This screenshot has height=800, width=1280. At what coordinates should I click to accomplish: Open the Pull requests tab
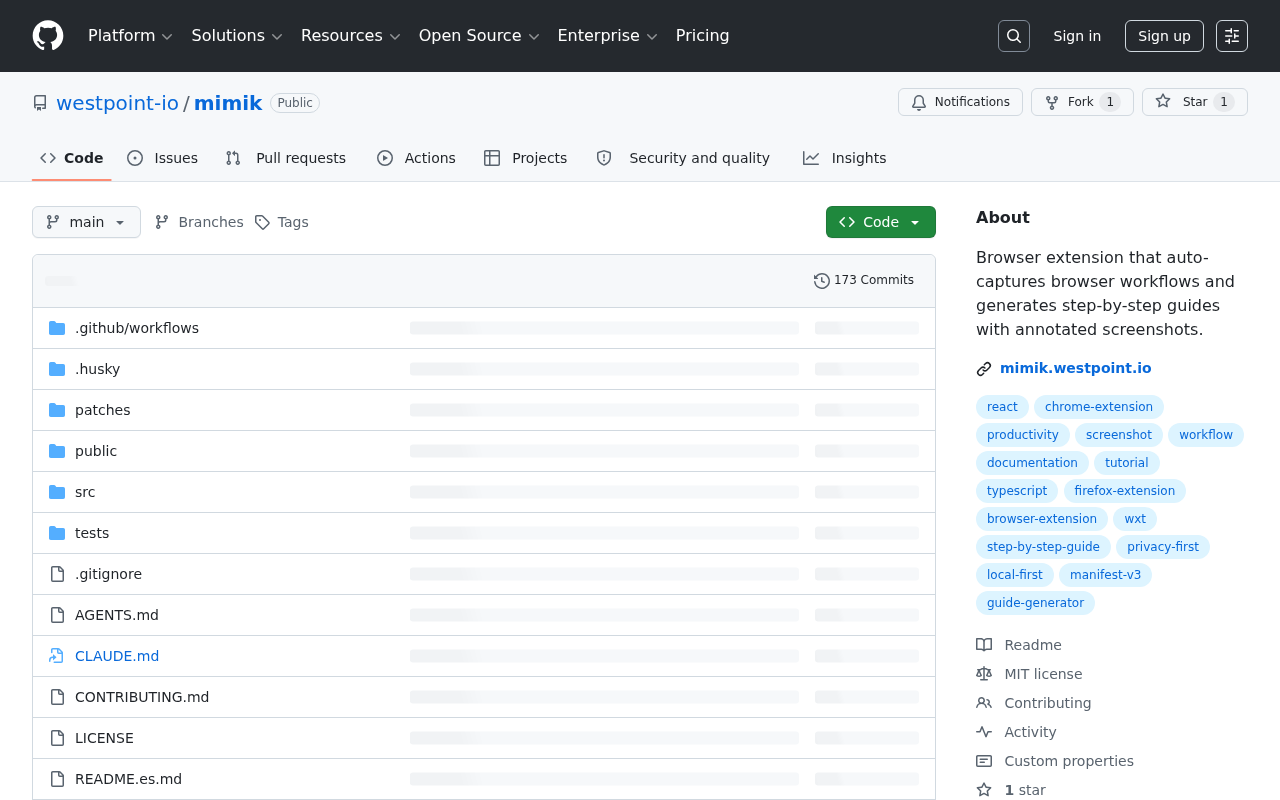286,158
